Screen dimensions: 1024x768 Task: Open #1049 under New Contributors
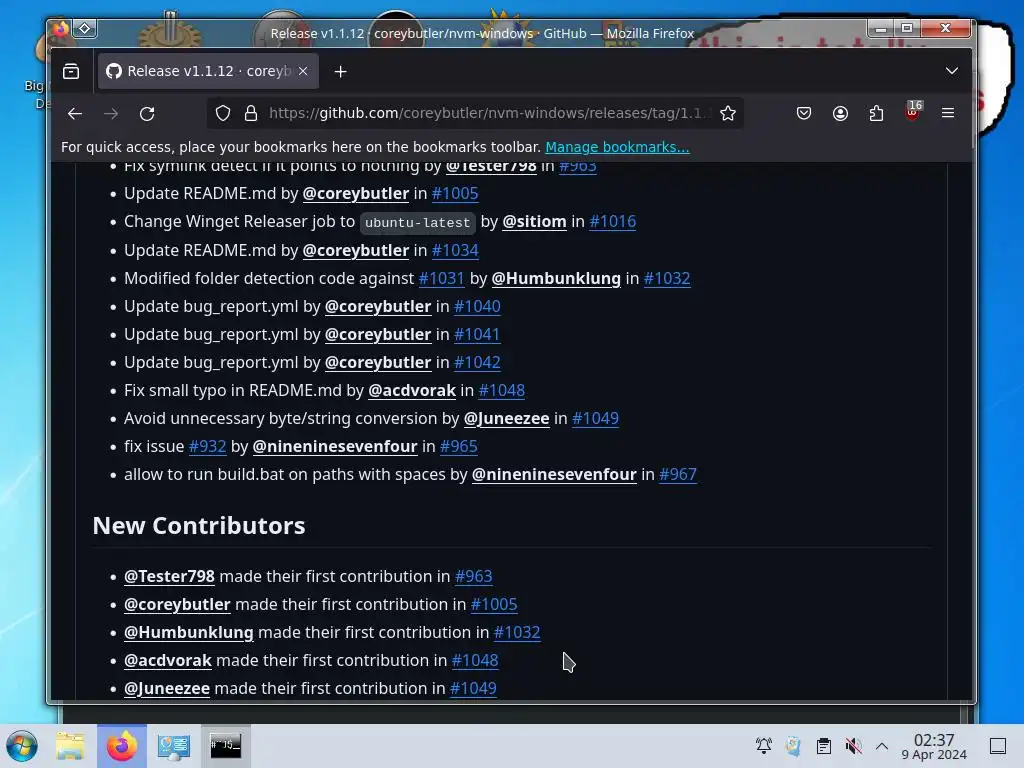click(473, 689)
